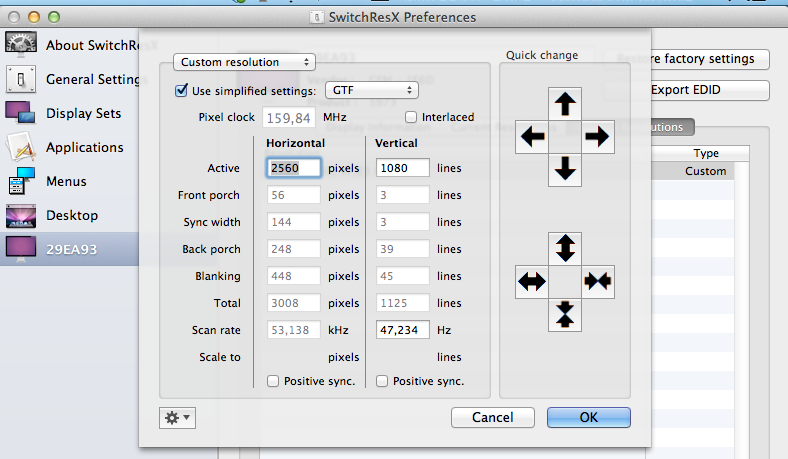Viewport: 788px width, 459px height.
Task: Click the horizontal stretch arrow button
Action: click(x=532, y=282)
